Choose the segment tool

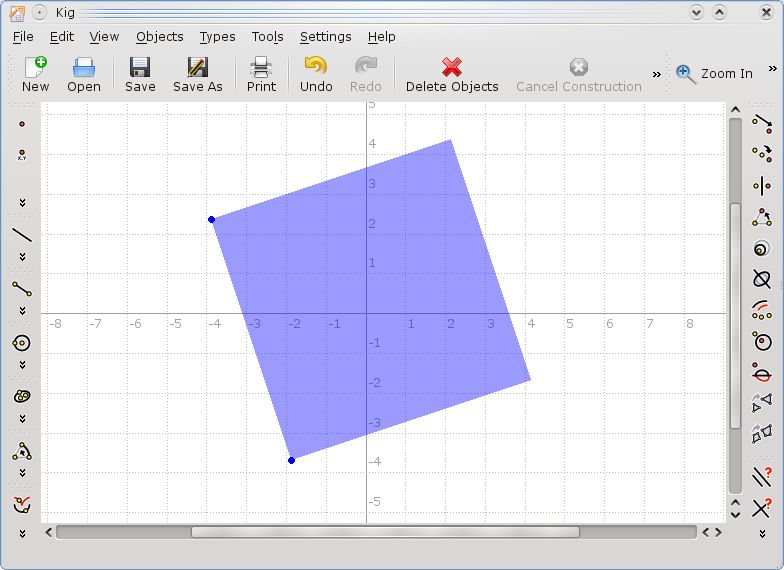tap(22, 288)
